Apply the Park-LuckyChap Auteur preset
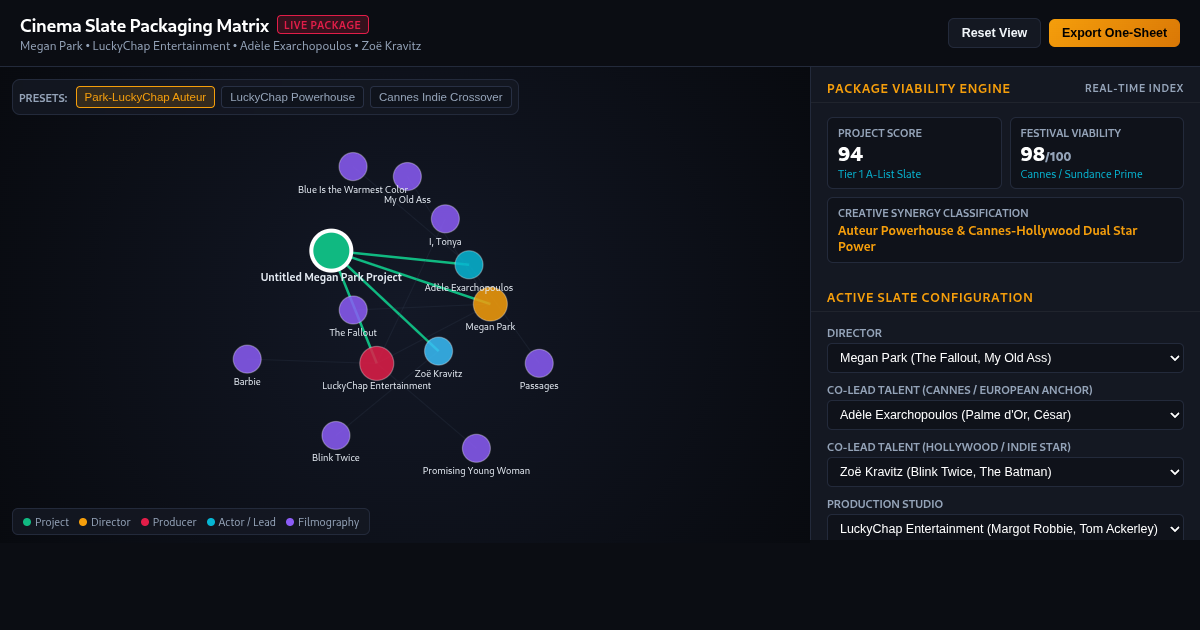The width and height of the screenshot is (1200, 630). click(145, 97)
